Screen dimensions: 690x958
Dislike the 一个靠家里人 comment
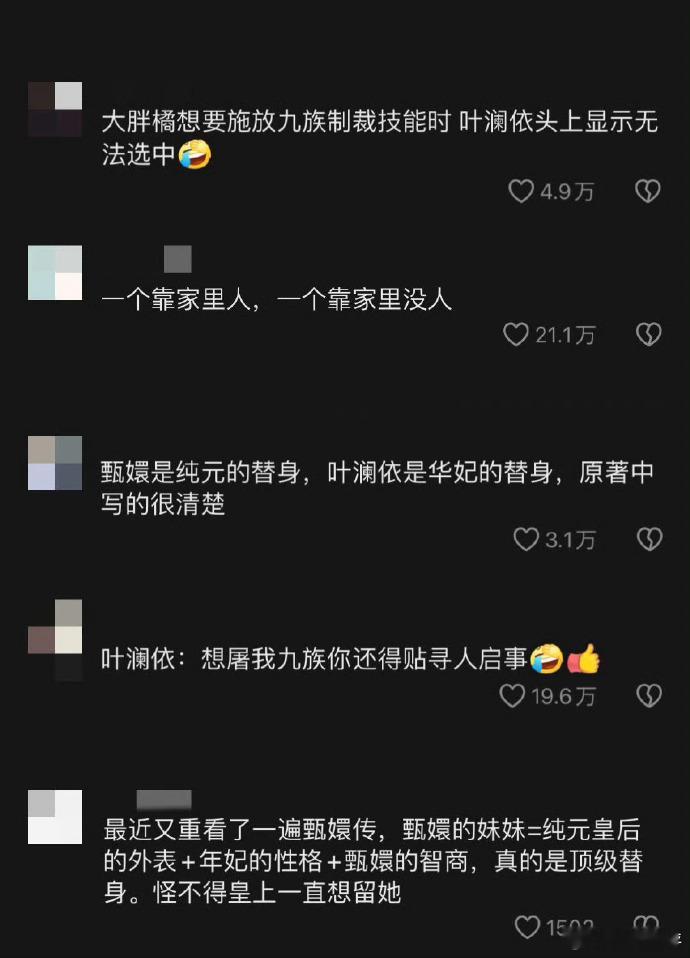coord(648,334)
